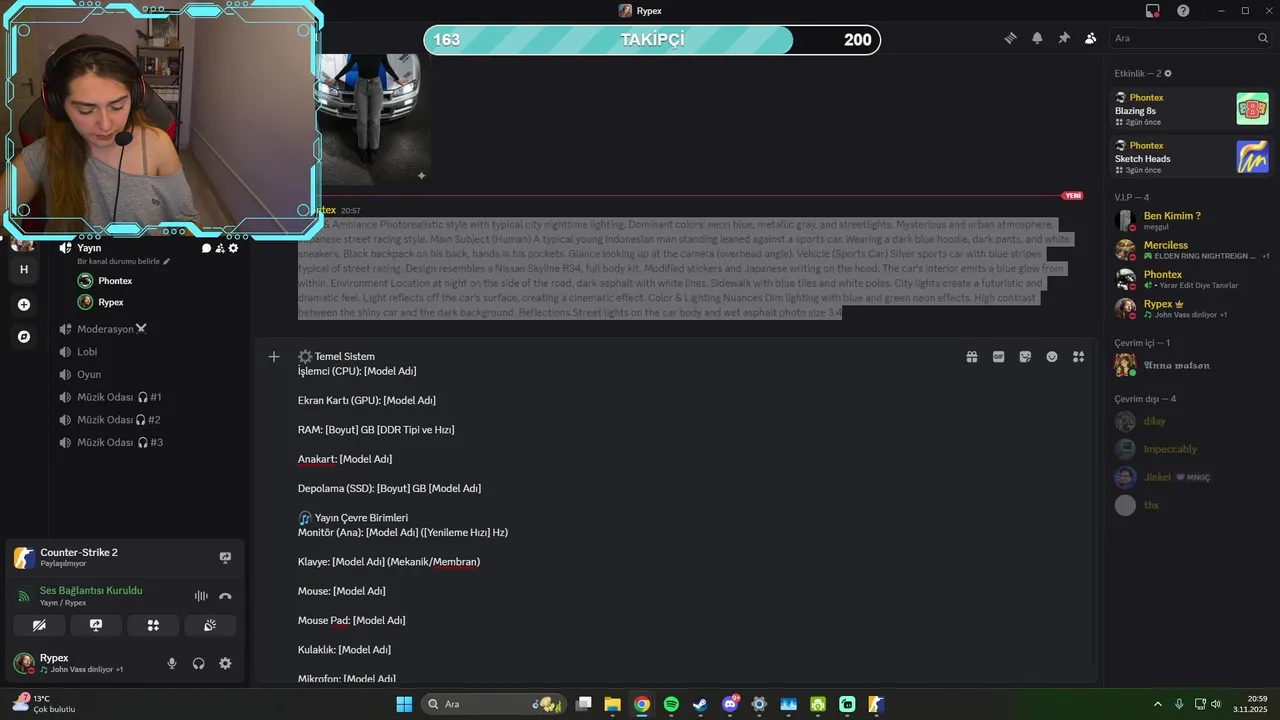Open the Blazing 8s activity card
Screen dimensions: 1280x720
1191,108
